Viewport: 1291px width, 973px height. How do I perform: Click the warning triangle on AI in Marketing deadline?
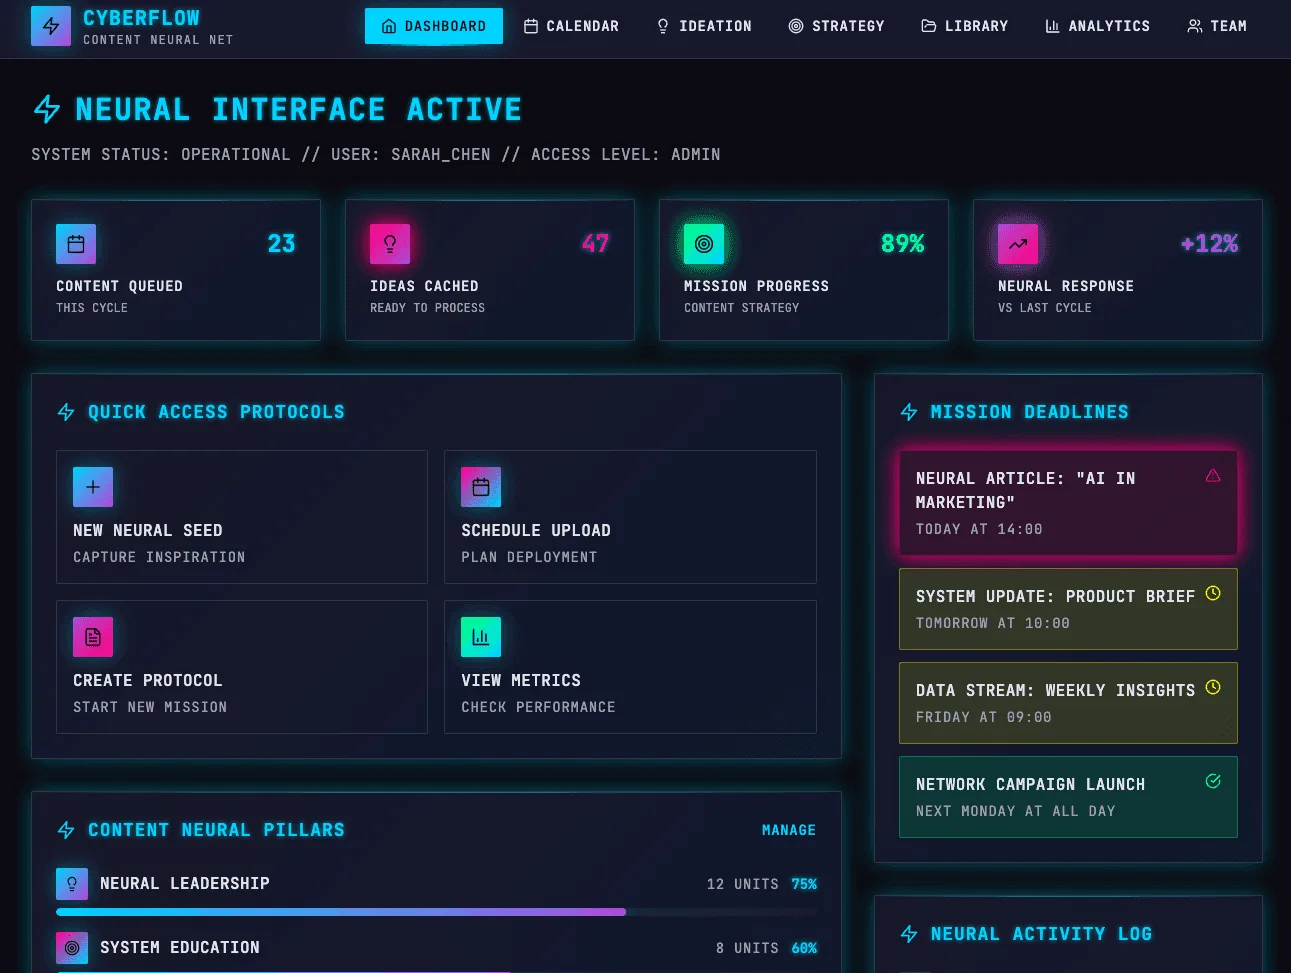coord(1213,476)
